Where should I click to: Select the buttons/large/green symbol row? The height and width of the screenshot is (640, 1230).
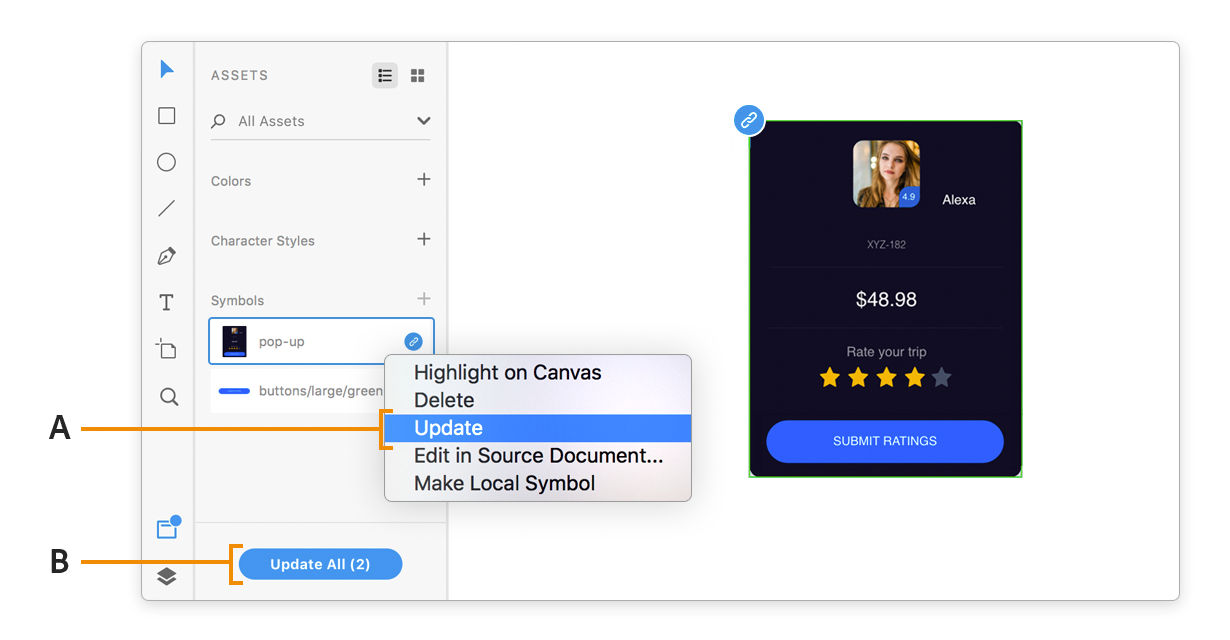[x=297, y=391]
